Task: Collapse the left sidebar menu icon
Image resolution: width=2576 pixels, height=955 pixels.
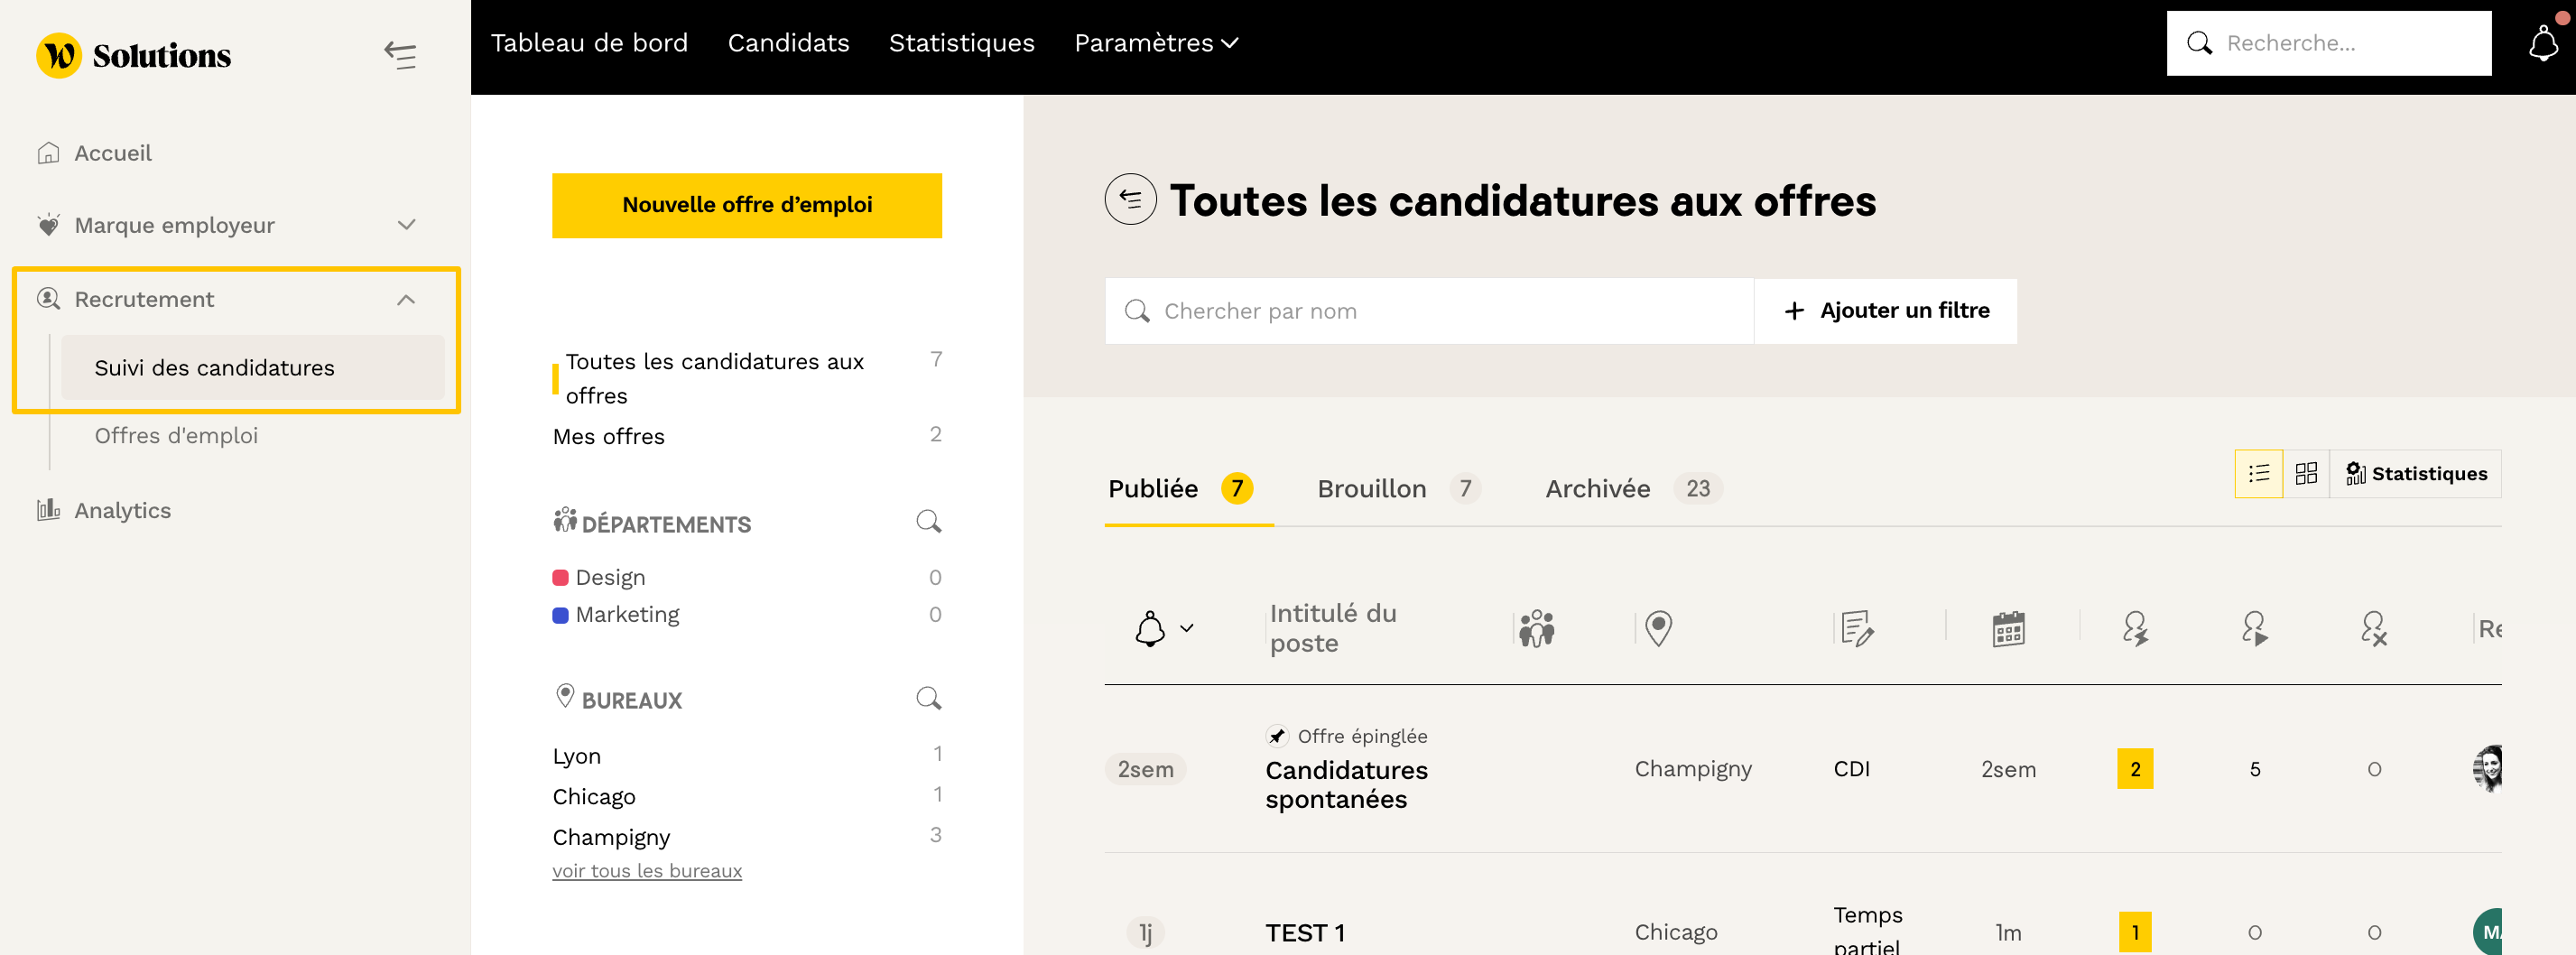Action: pos(400,55)
